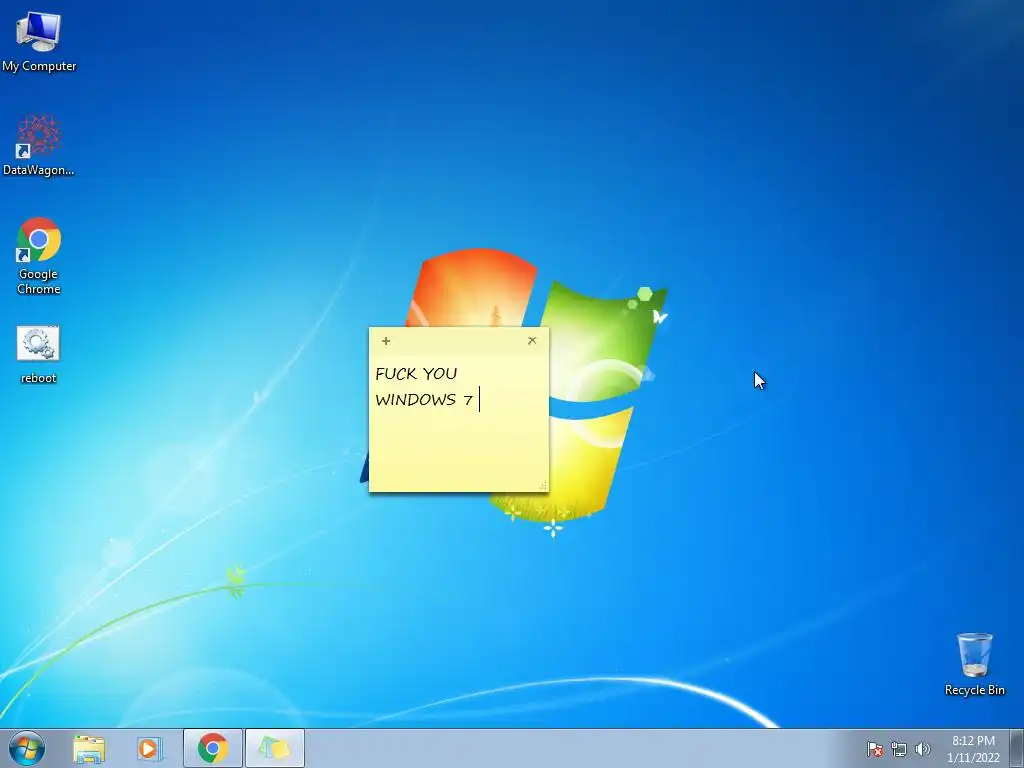Select the reboot desktop icon
This screenshot has height=768, width=1024.
coord(38,355)
